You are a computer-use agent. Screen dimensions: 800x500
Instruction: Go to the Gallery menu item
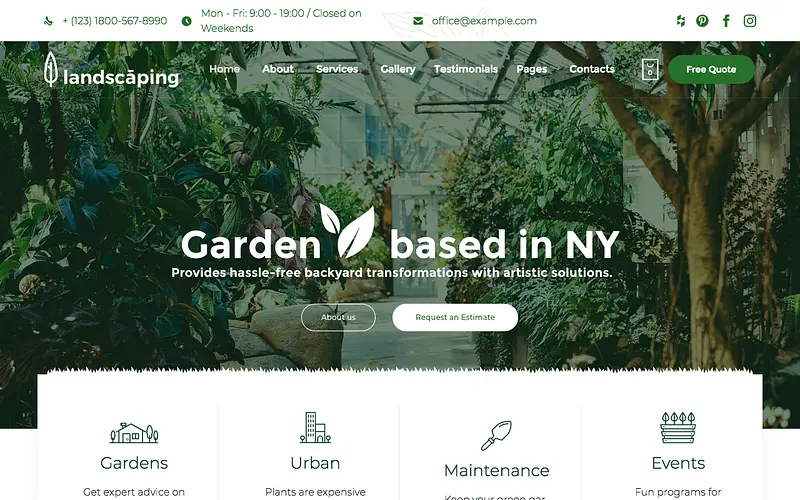coord(398,69)
